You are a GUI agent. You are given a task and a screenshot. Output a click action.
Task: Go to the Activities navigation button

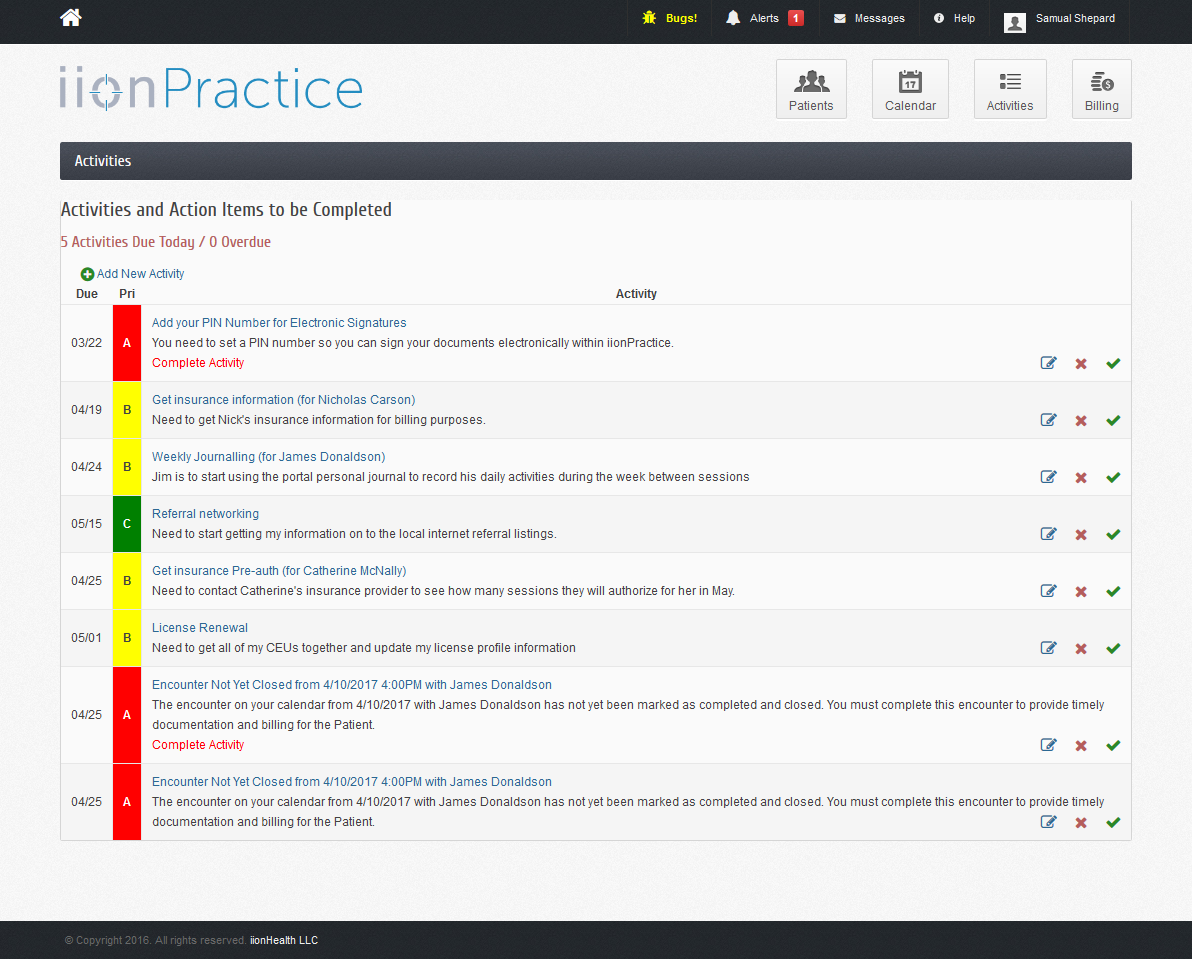(1010, 89)
